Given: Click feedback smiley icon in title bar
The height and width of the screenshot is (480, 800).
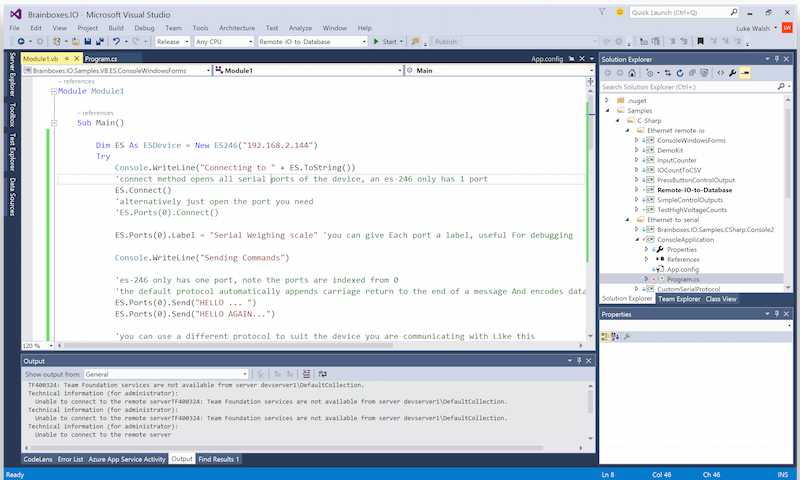Looking at the screenshot, I should [x=620, y=12].
